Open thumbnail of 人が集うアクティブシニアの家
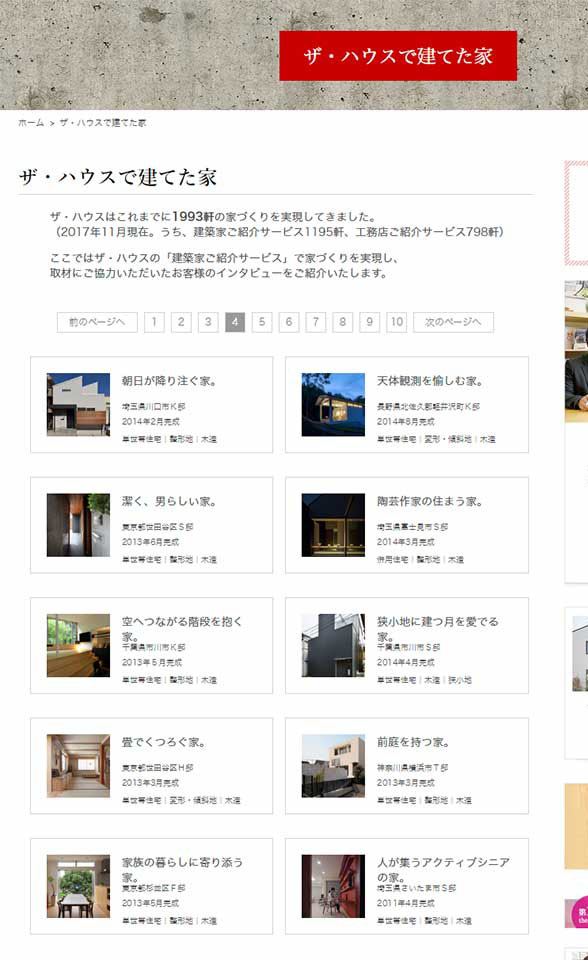This screenshot has height=960, width=588. click(333, 887)
